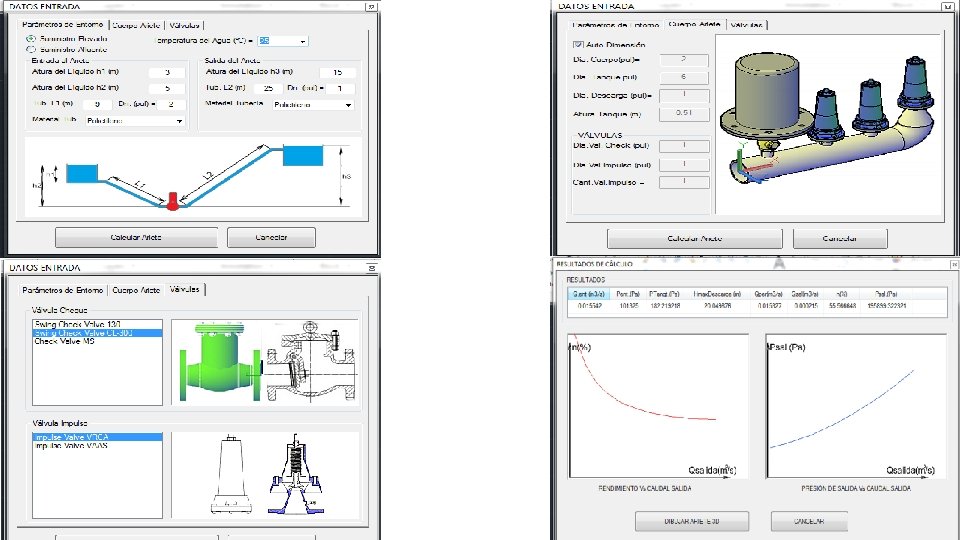Click the Cant. Val. Impulso field
The width and height of the screenshot is (960, 540).
(x=684, y=182)
